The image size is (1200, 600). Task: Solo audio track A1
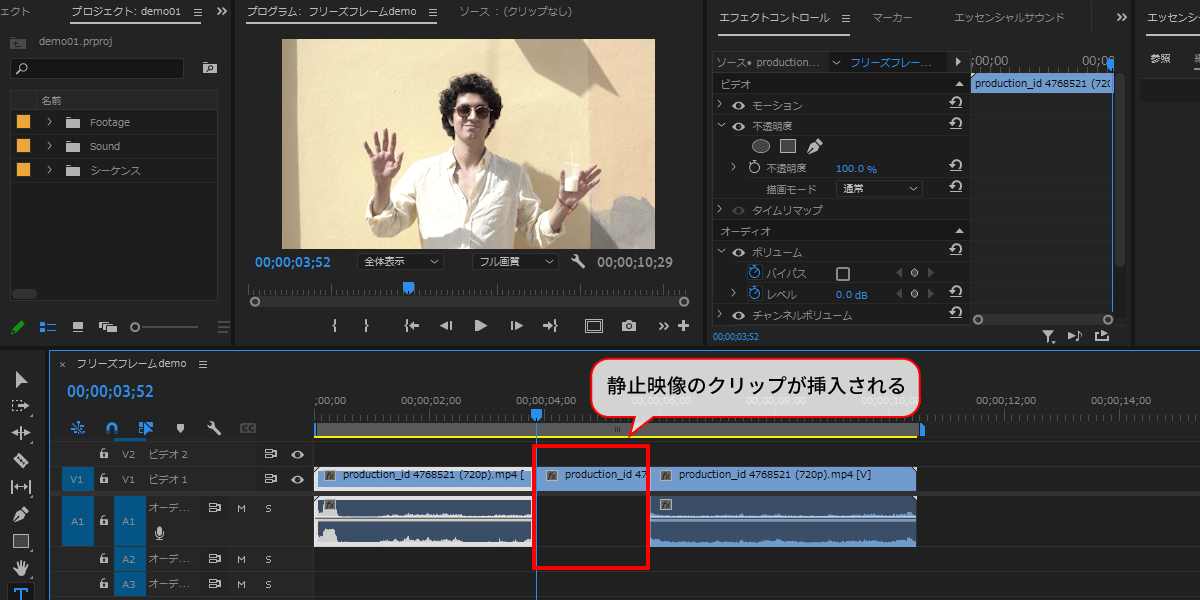[x=268, y=508]
